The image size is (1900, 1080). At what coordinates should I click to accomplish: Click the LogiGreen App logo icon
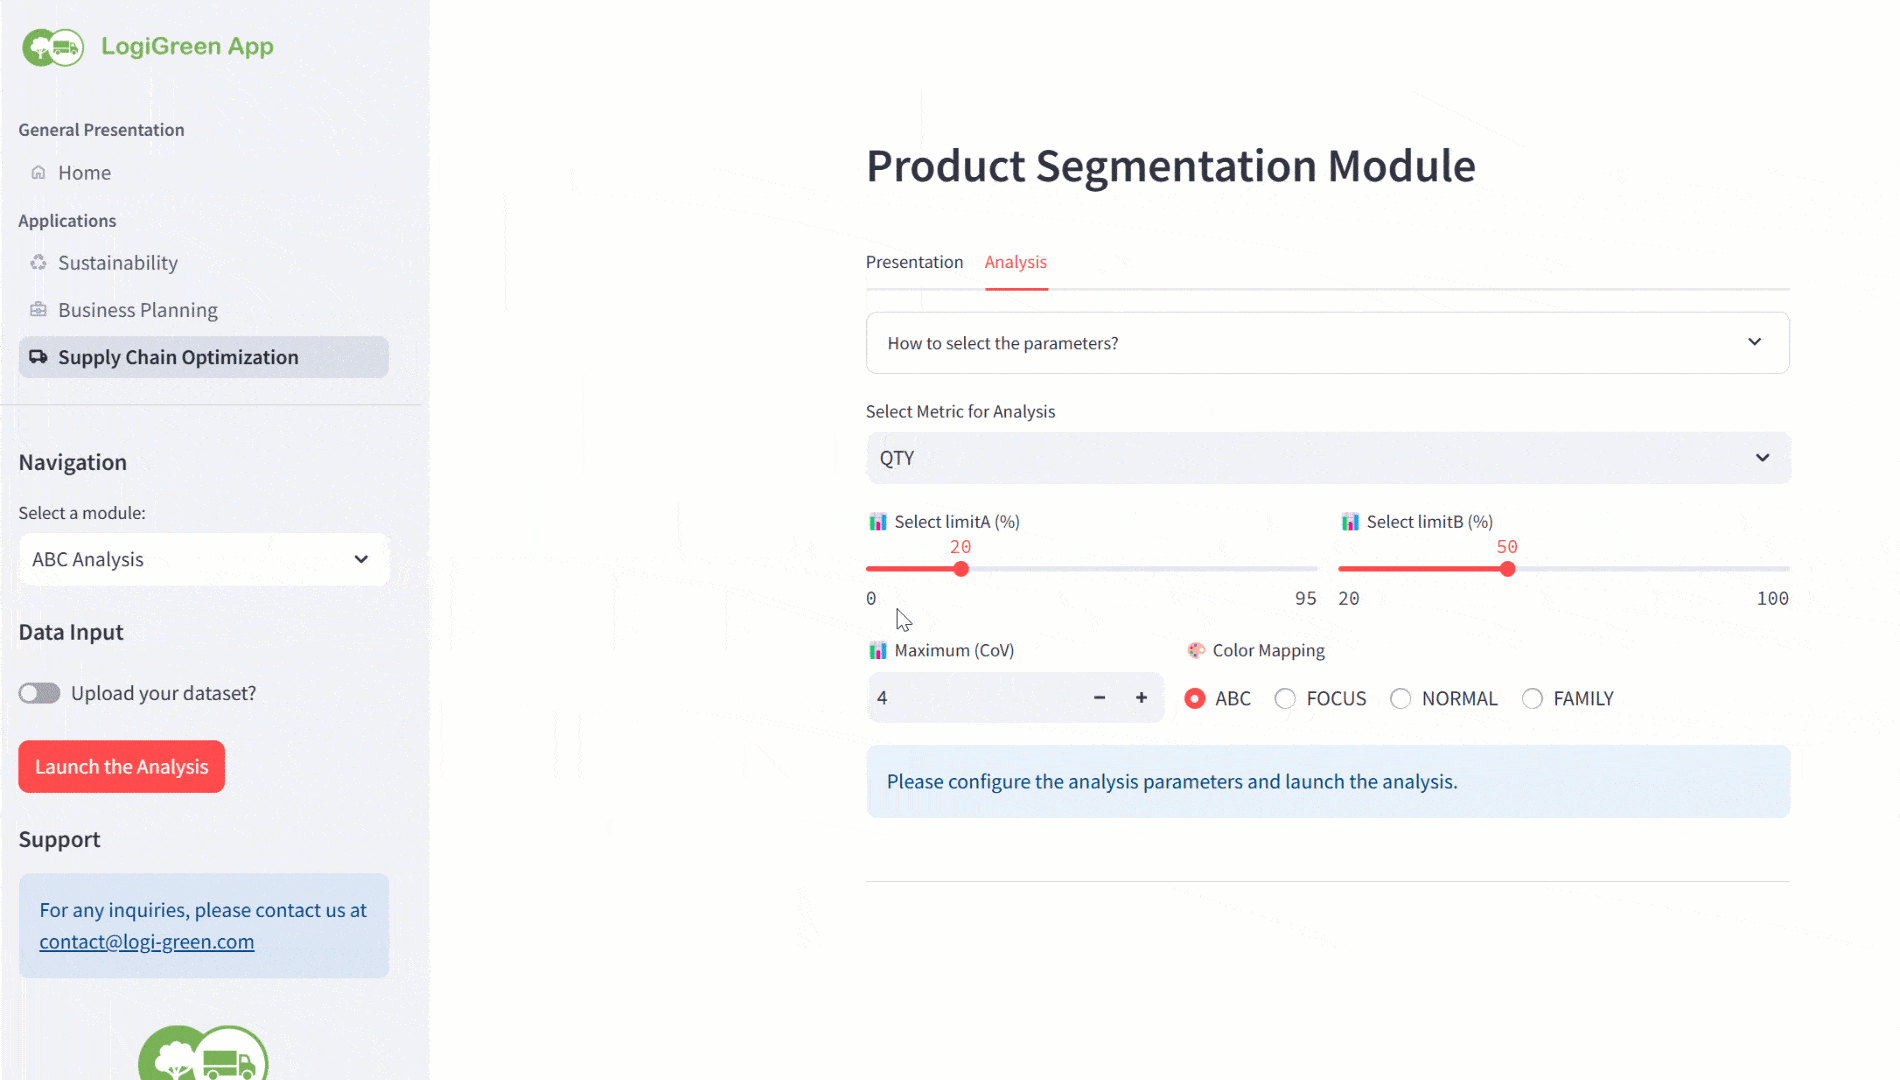coord(53,47)
